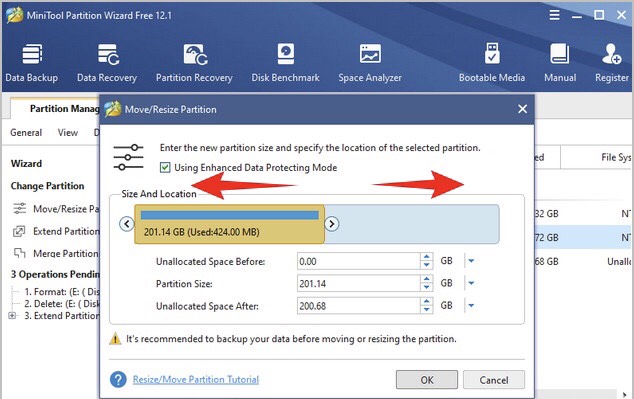
Task: Click the Unallocated Space Before input field
Action: click(359, 261)
